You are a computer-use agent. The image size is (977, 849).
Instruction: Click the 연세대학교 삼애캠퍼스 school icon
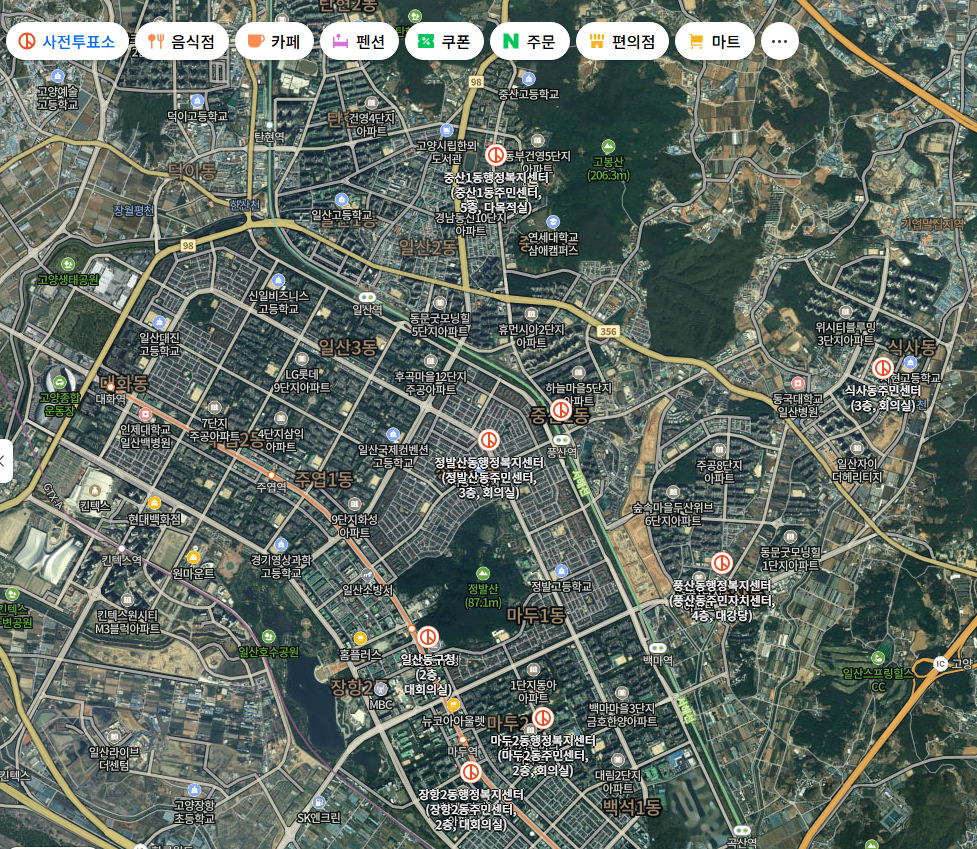click(x=553, y=222)
